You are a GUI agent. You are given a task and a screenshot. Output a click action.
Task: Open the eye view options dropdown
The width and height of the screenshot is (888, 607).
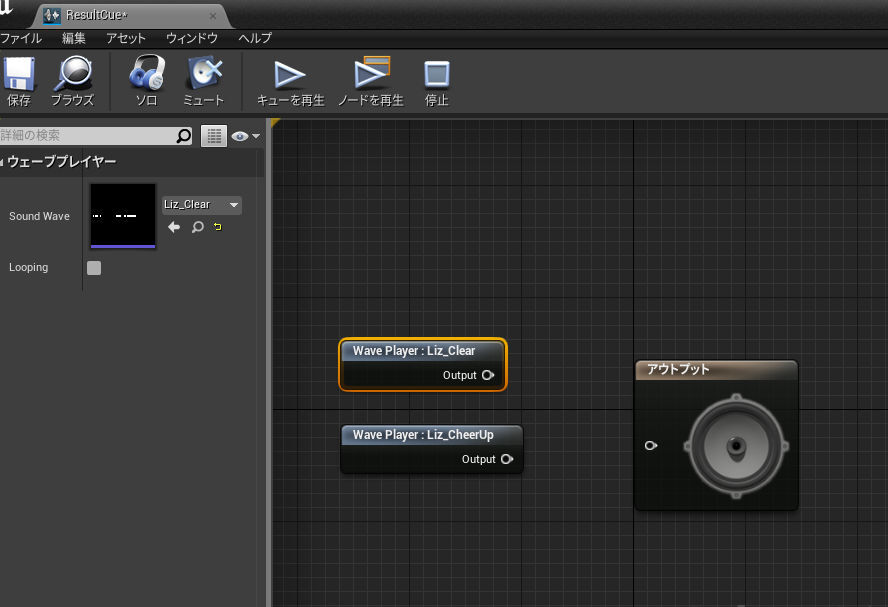245,136
